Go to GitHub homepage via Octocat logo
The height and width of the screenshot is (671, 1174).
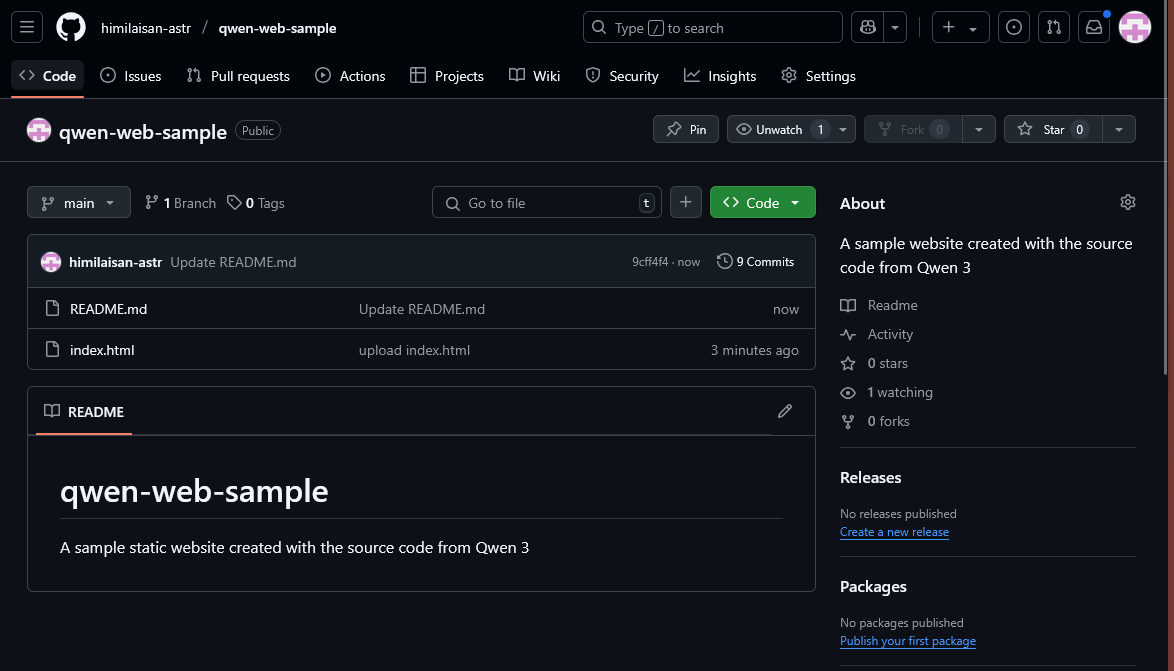tap(71, 28)
